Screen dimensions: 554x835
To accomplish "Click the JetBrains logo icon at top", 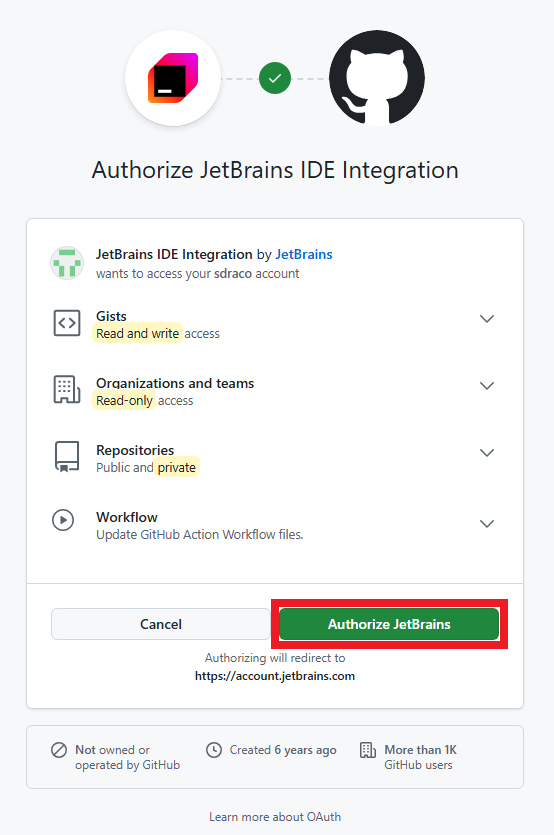I will [173, 78].
